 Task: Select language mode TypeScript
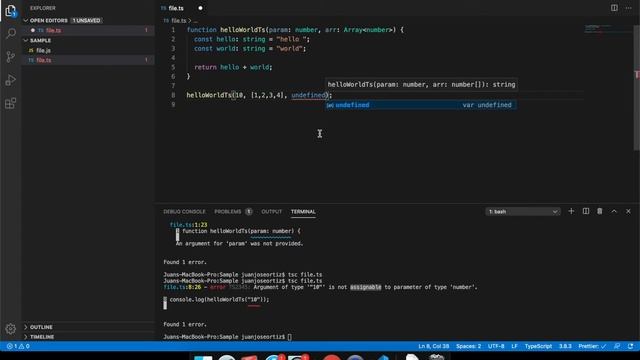pos(538,346)
